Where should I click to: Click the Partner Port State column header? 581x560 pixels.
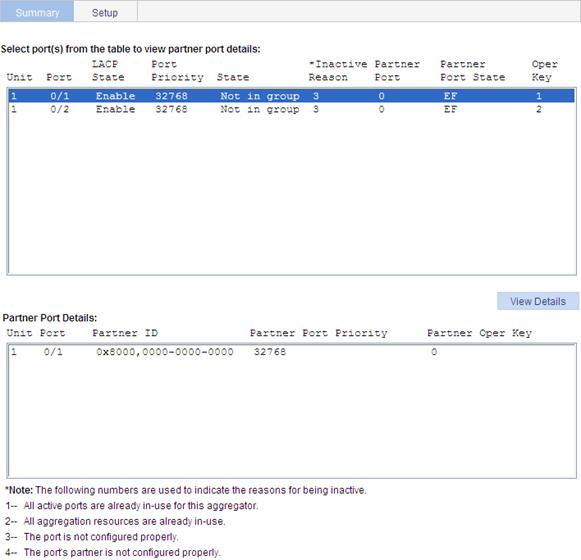472,70
